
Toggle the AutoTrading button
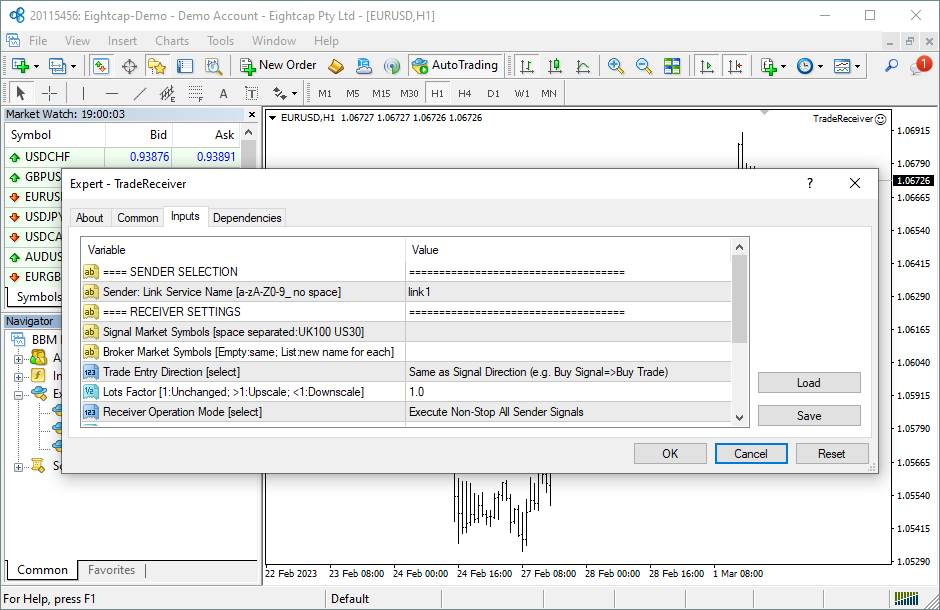(456, 65)
